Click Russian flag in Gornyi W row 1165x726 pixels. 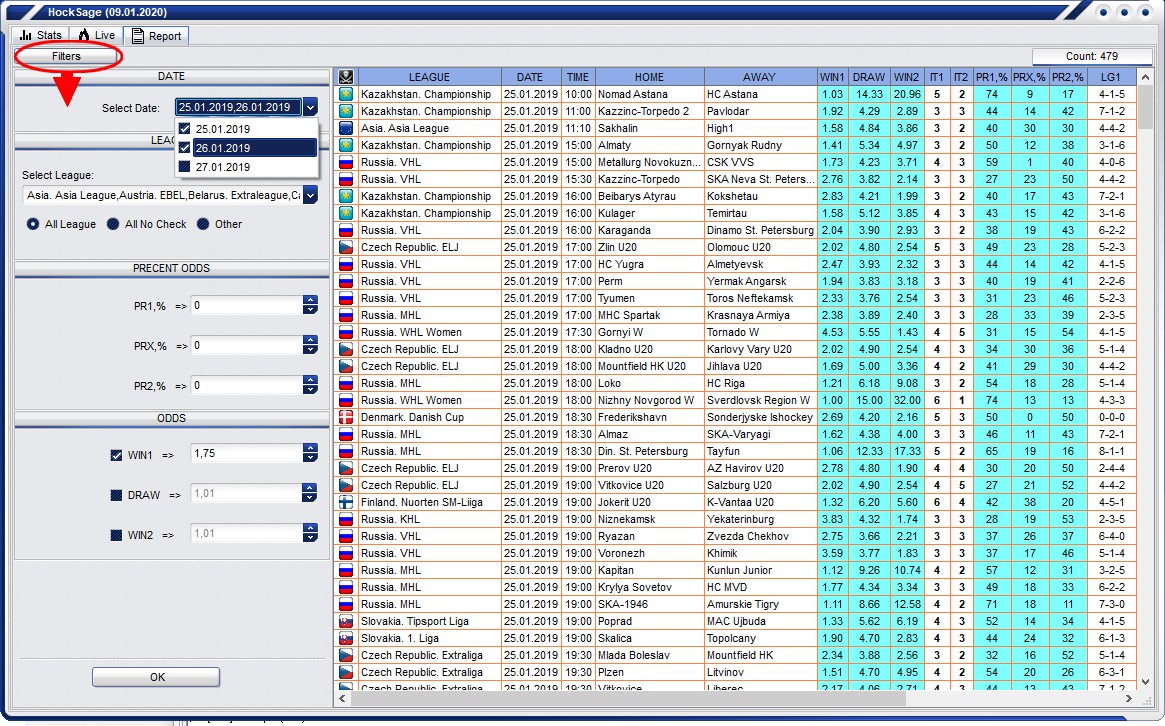[x=345, y=332]
